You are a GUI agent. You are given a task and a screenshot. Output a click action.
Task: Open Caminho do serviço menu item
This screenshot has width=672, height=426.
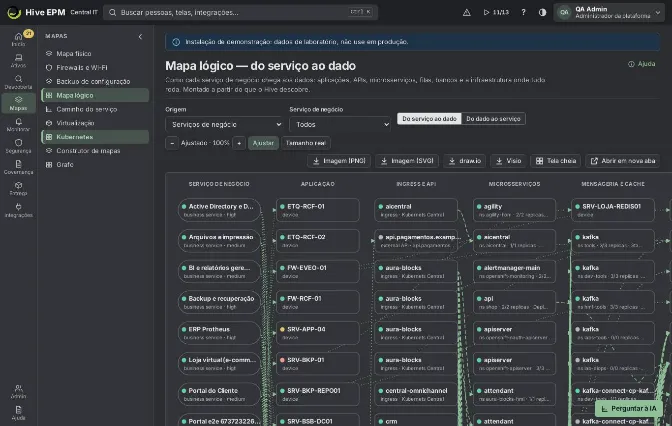click(x=95, y=109)
